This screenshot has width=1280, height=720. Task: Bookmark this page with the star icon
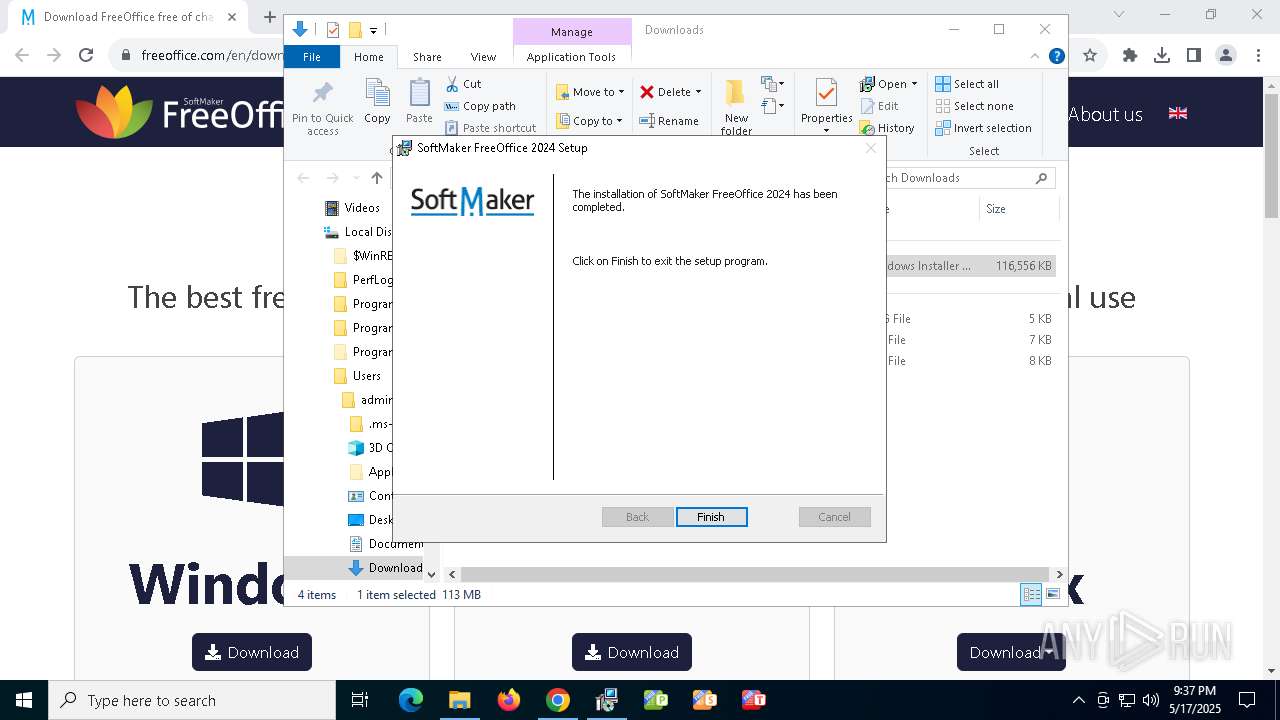[x=1090, y=56]
